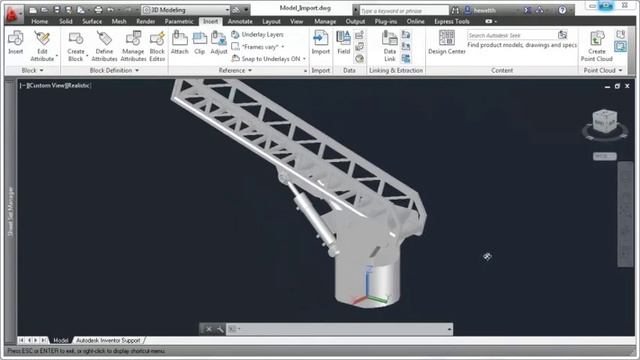The height and width of the screenshot is (360, 640).
Task: Click the command line wrench customize icon
Action: [x=220, y=329]
